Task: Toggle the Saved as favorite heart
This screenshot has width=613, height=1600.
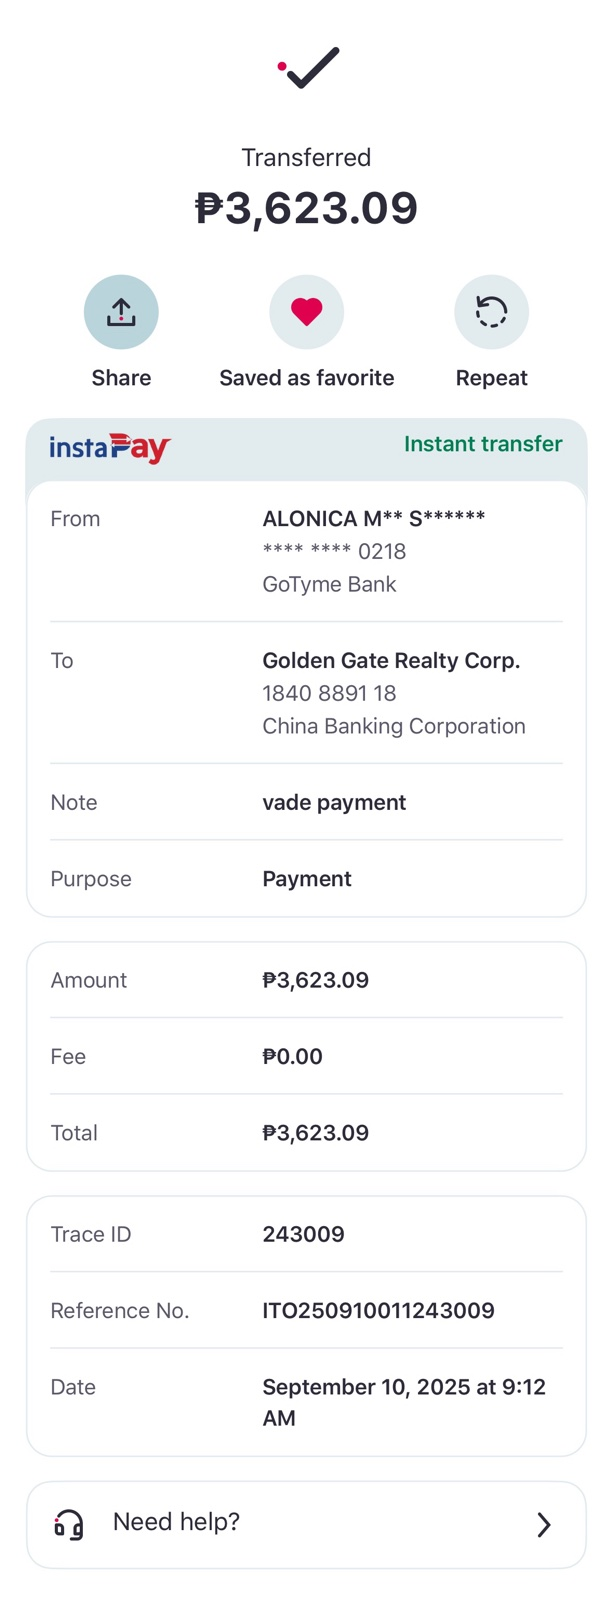Action: pyautogui.click(x=306, y=312)
